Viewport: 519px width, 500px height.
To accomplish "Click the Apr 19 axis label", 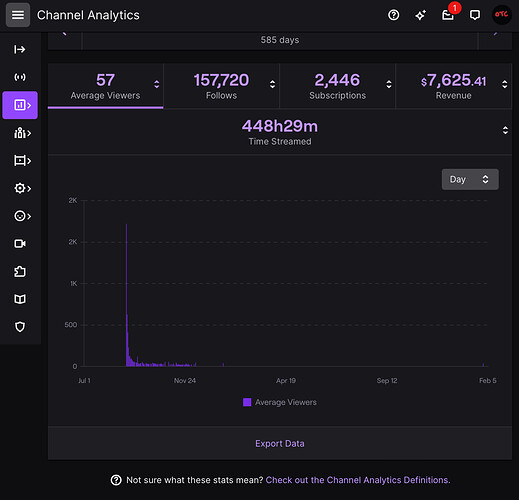I will pos(286,380).
